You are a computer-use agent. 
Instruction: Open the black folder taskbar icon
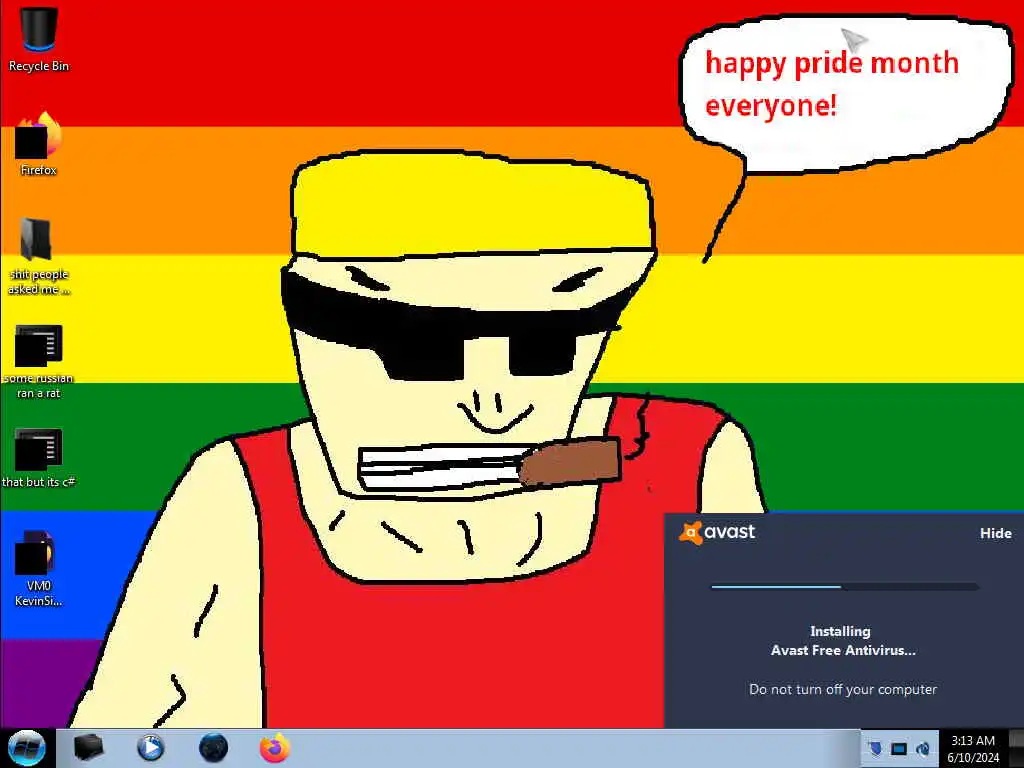point(88,748)
